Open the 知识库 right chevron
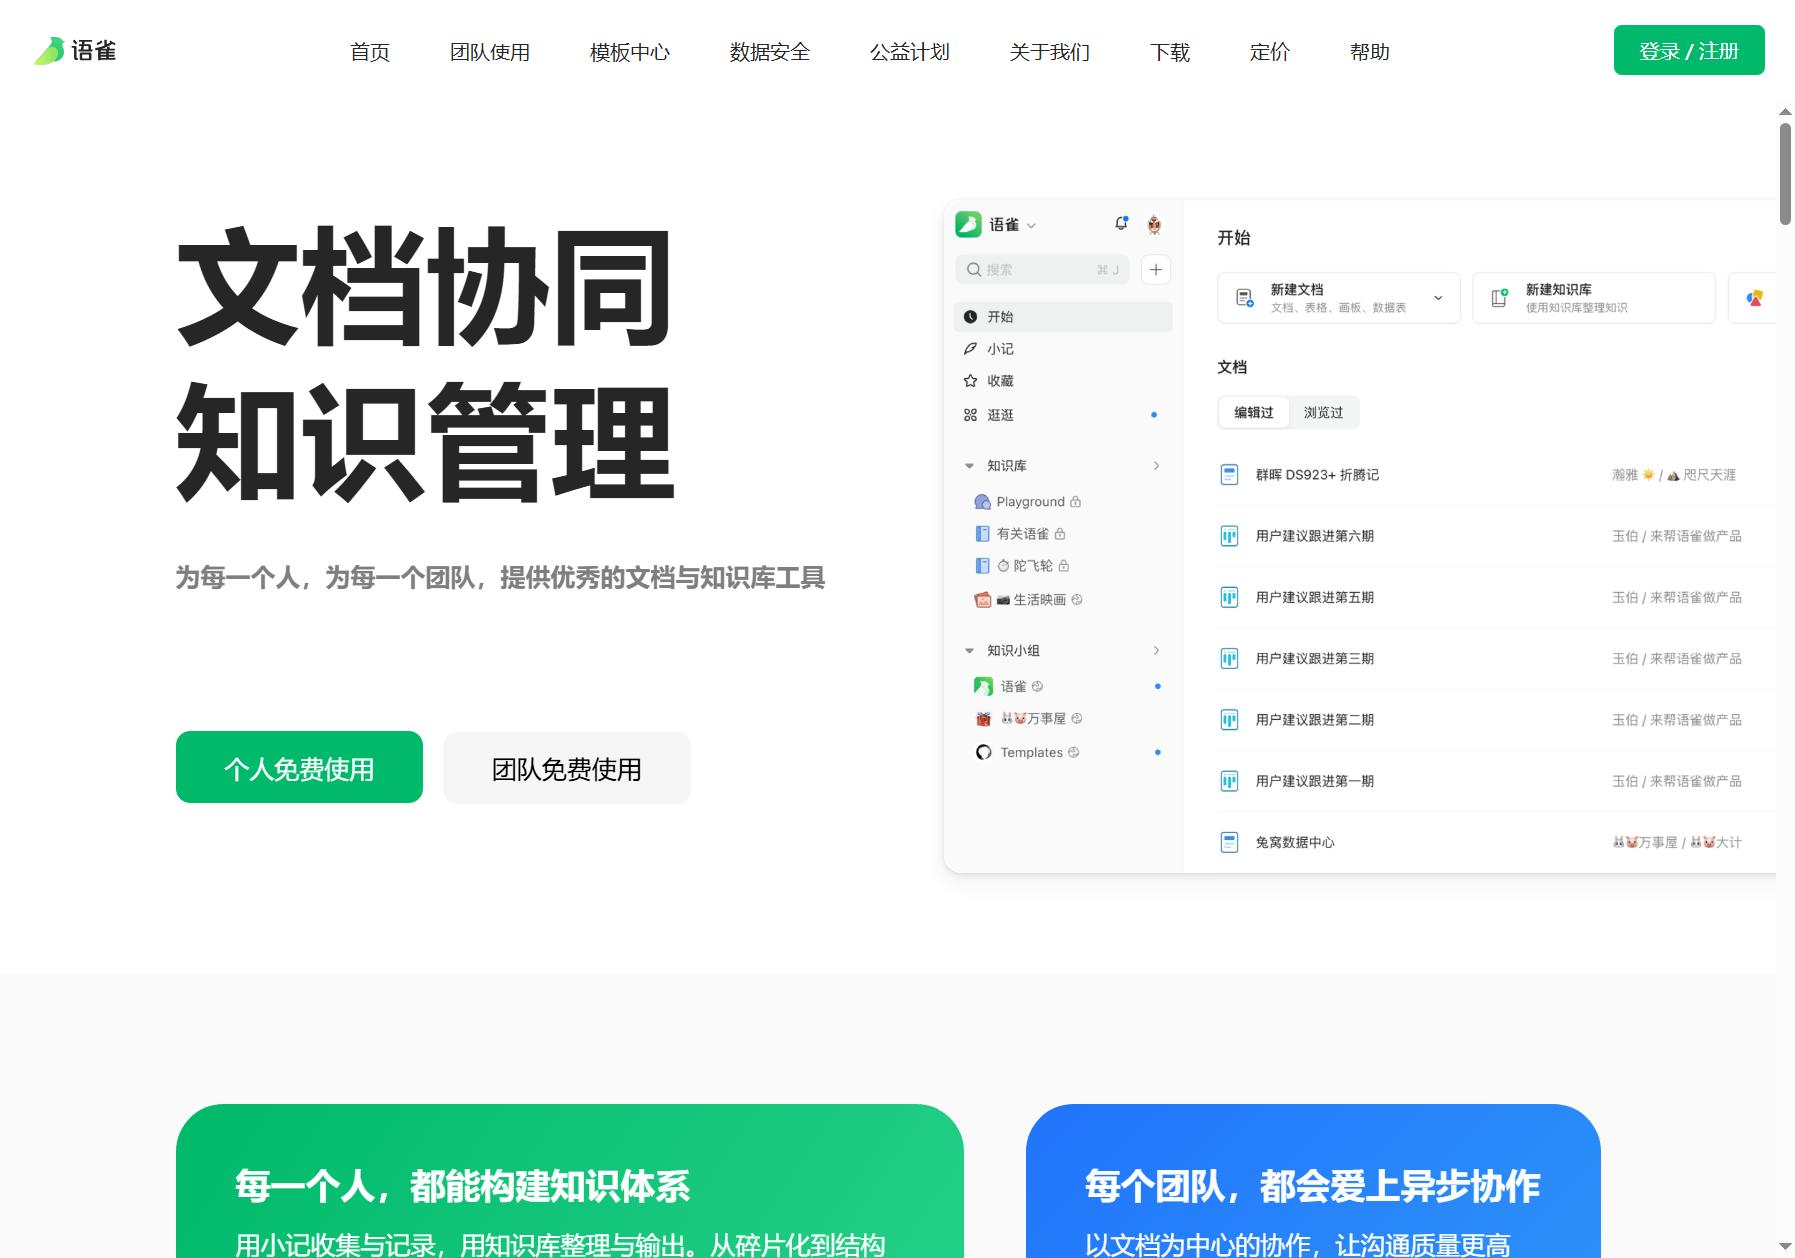 click(x=1156, y=466)
